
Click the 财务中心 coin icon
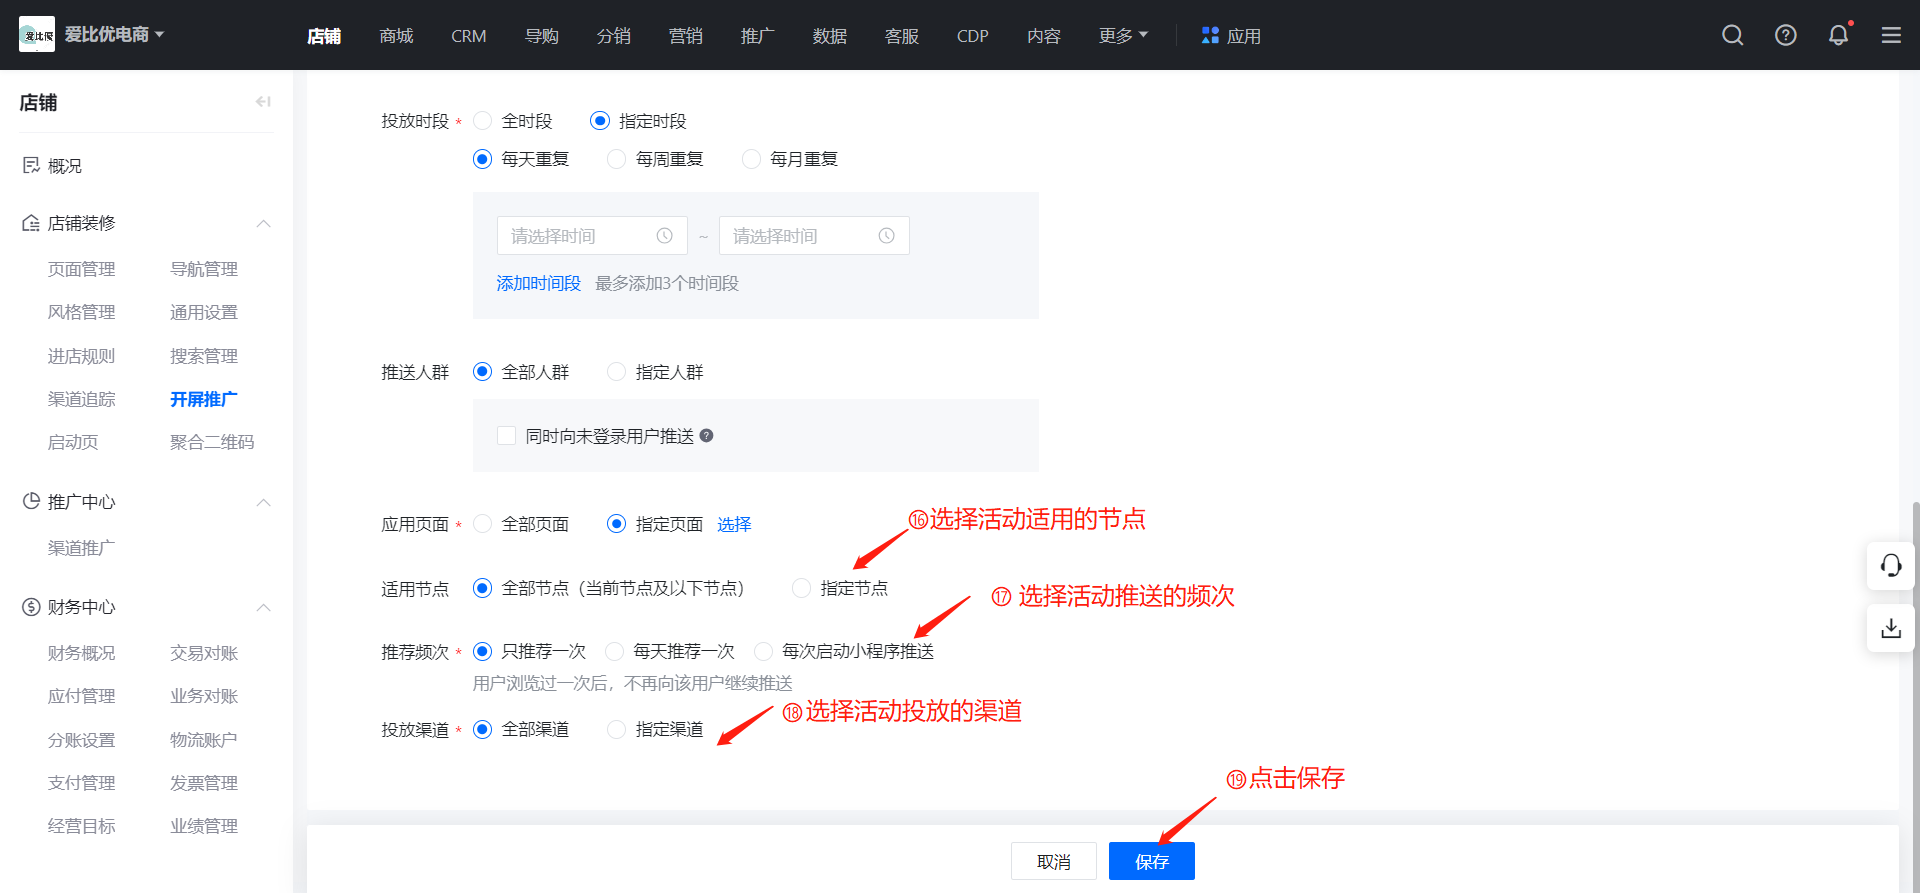pos(31,607)
